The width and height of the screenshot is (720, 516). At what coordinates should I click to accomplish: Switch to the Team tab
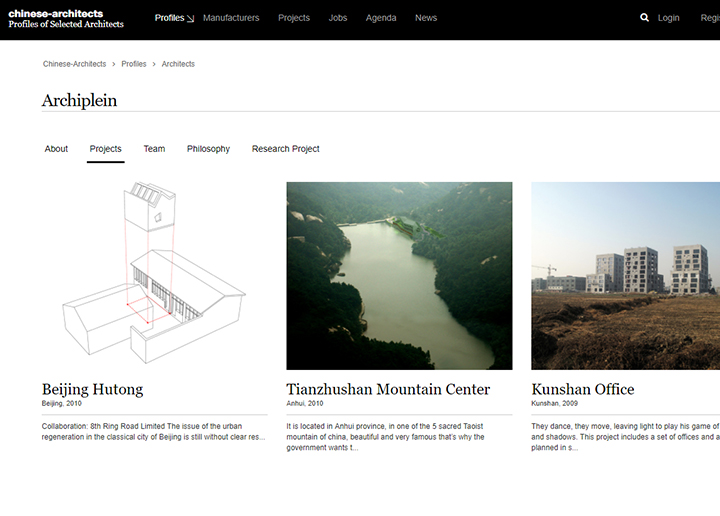tap(154, 149)
